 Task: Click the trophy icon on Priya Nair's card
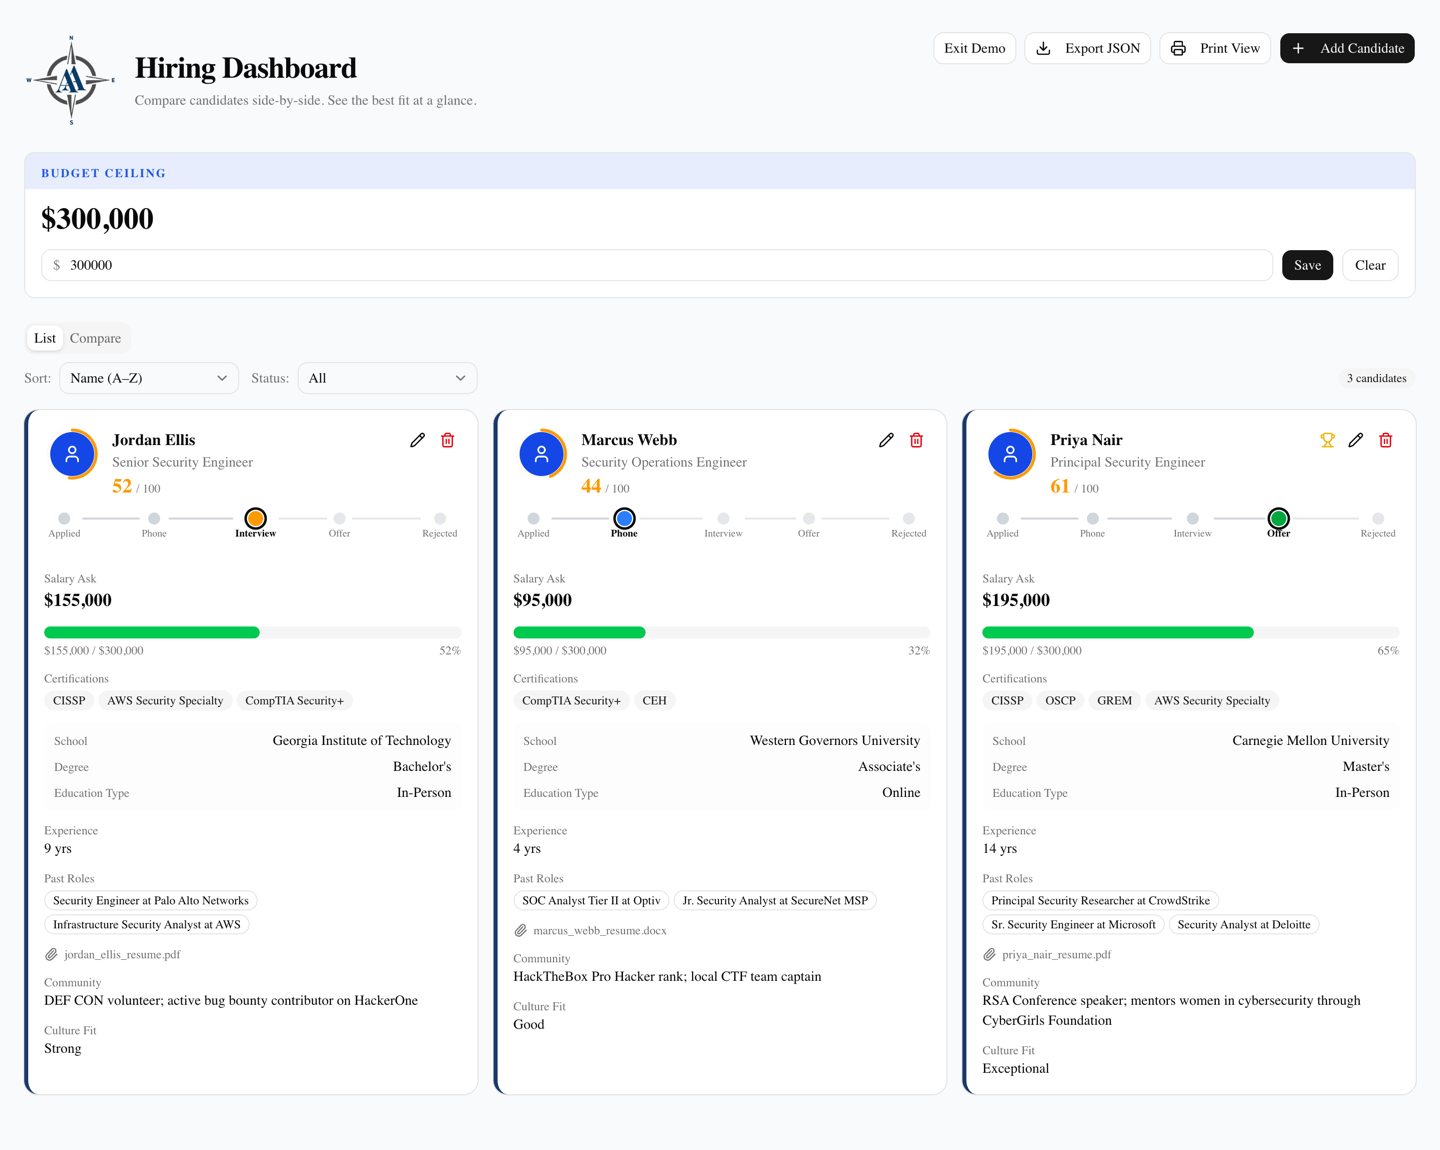click(1327, 440)
